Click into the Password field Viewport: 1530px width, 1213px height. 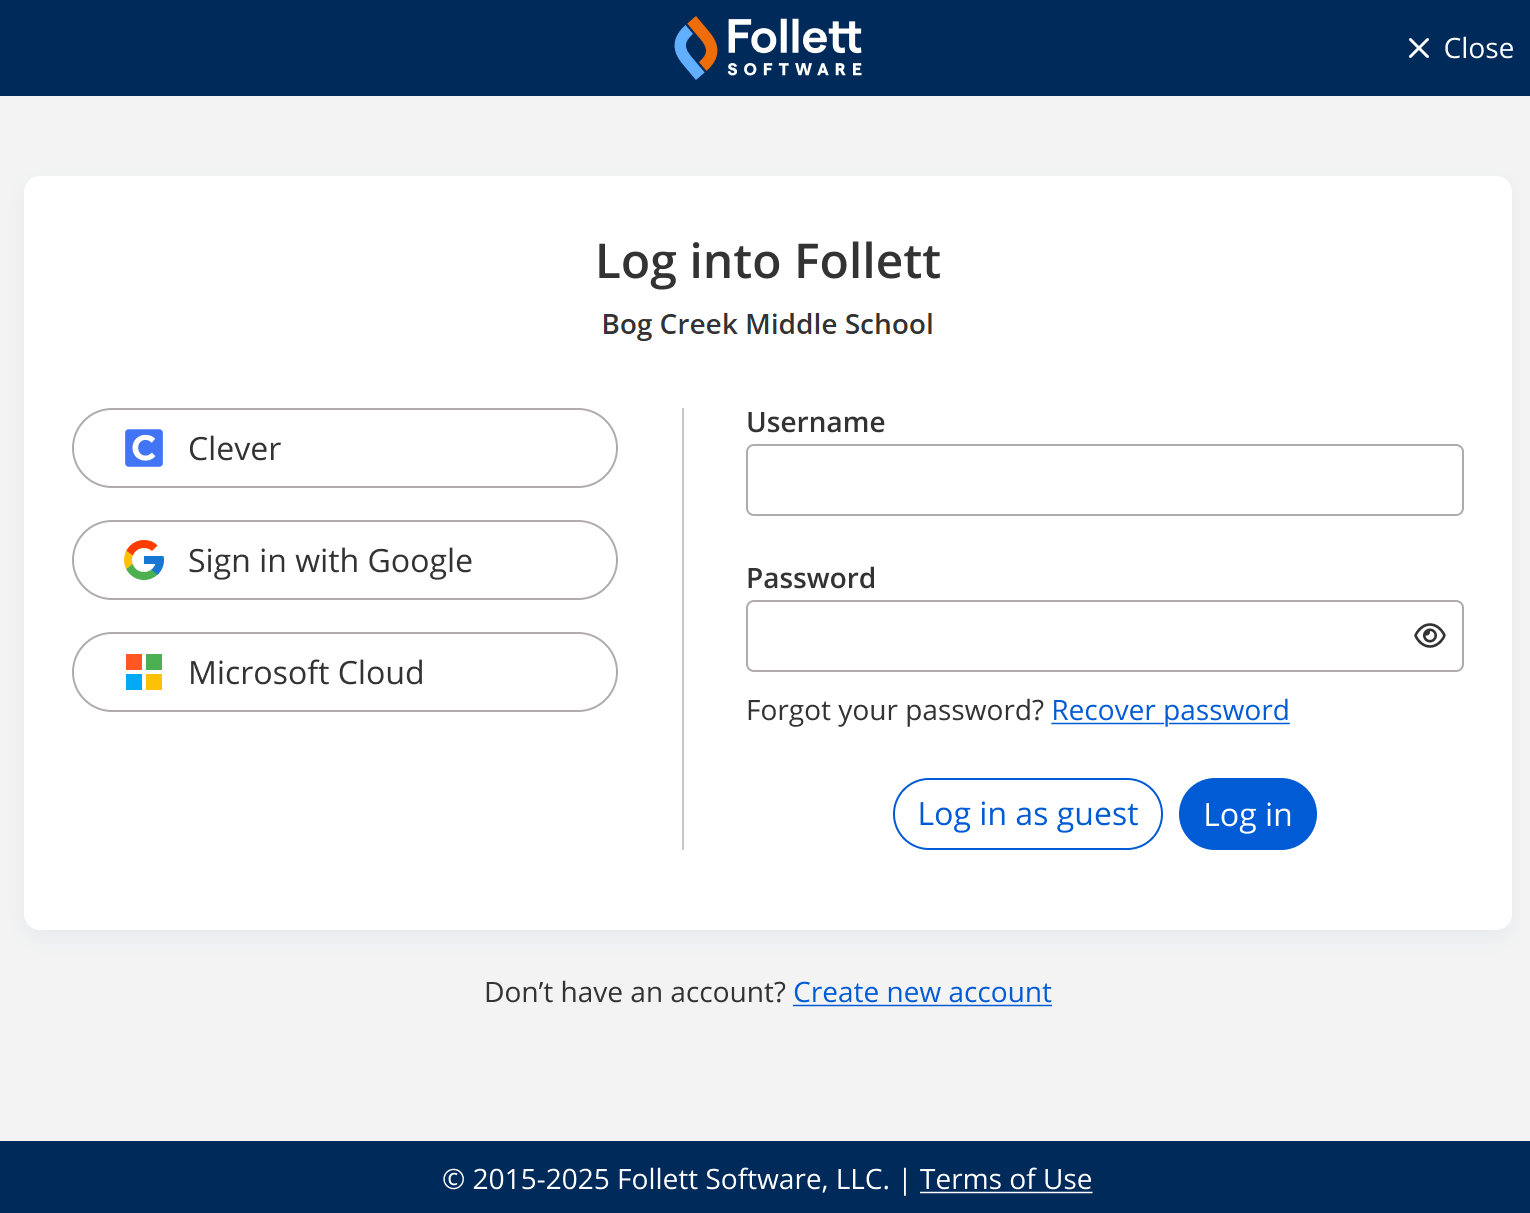tap(1050, 636)
